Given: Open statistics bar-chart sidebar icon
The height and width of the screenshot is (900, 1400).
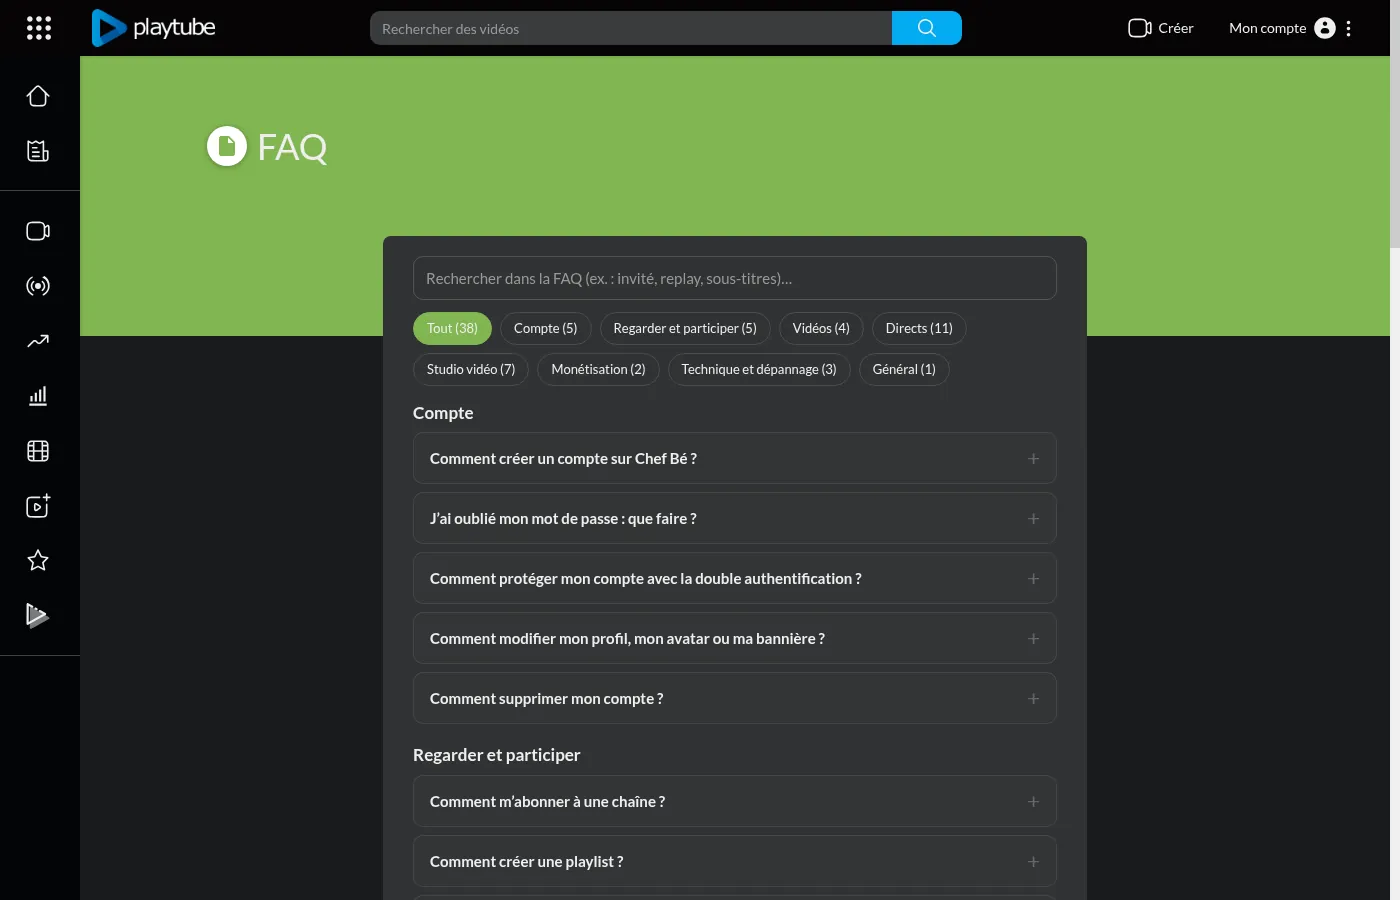Looking at the screenshot, I should [38, 396].
